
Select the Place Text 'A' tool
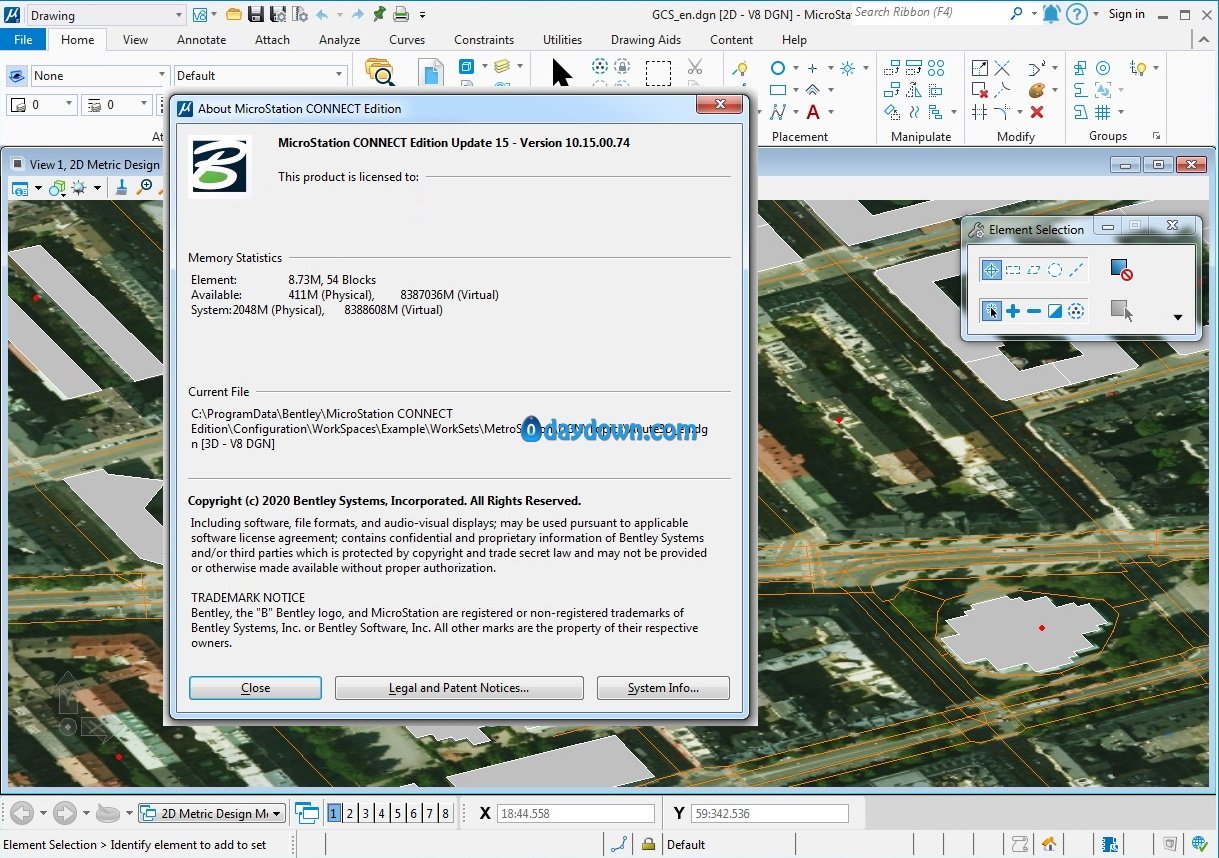[x=813, y=112]
